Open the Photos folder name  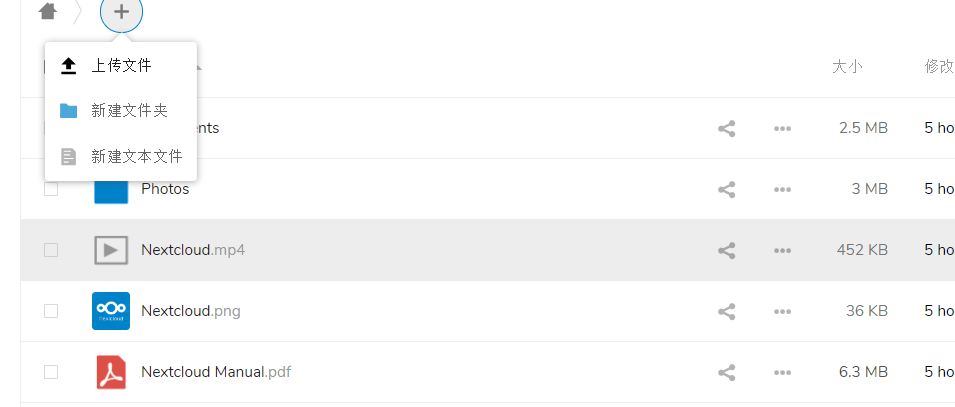(x=165, y=189)
